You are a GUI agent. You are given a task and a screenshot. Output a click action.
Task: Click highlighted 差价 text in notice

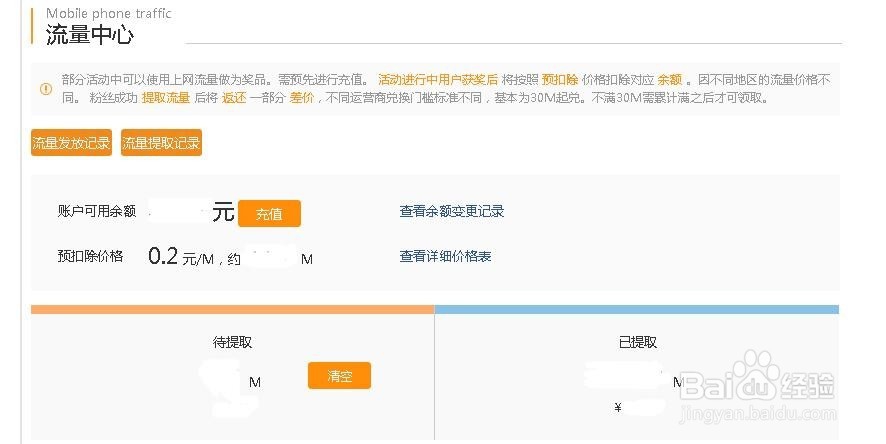[302, 98]
